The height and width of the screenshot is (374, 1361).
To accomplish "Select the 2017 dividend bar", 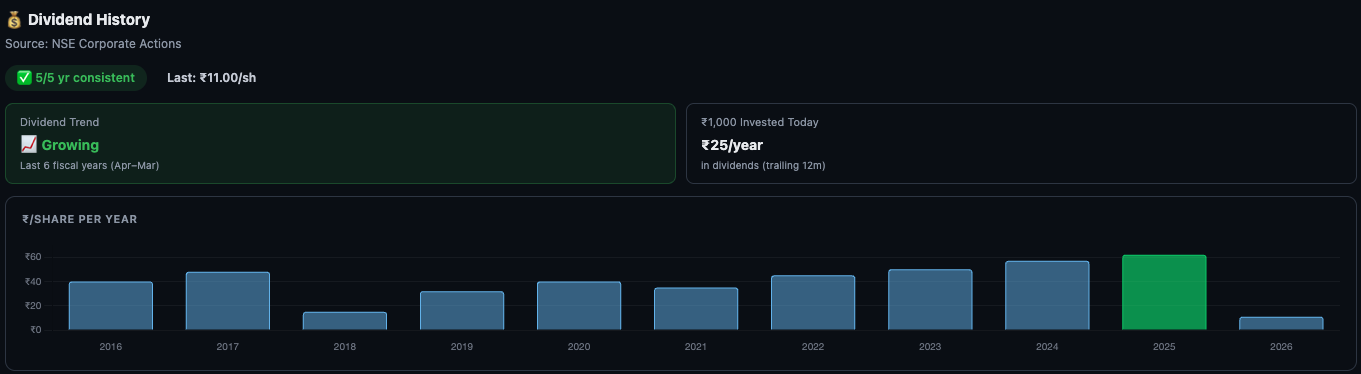I will pyautogui.click(x=228, y=301).
